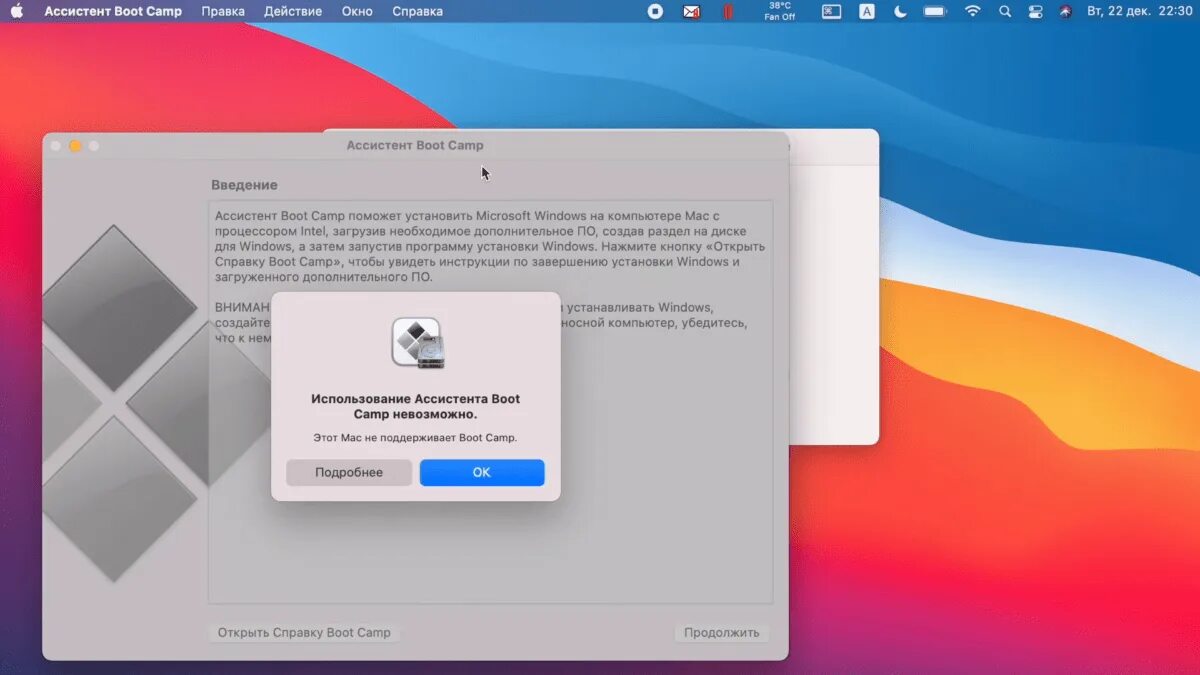
Task: Open the Apple menu
Action: 17,12
